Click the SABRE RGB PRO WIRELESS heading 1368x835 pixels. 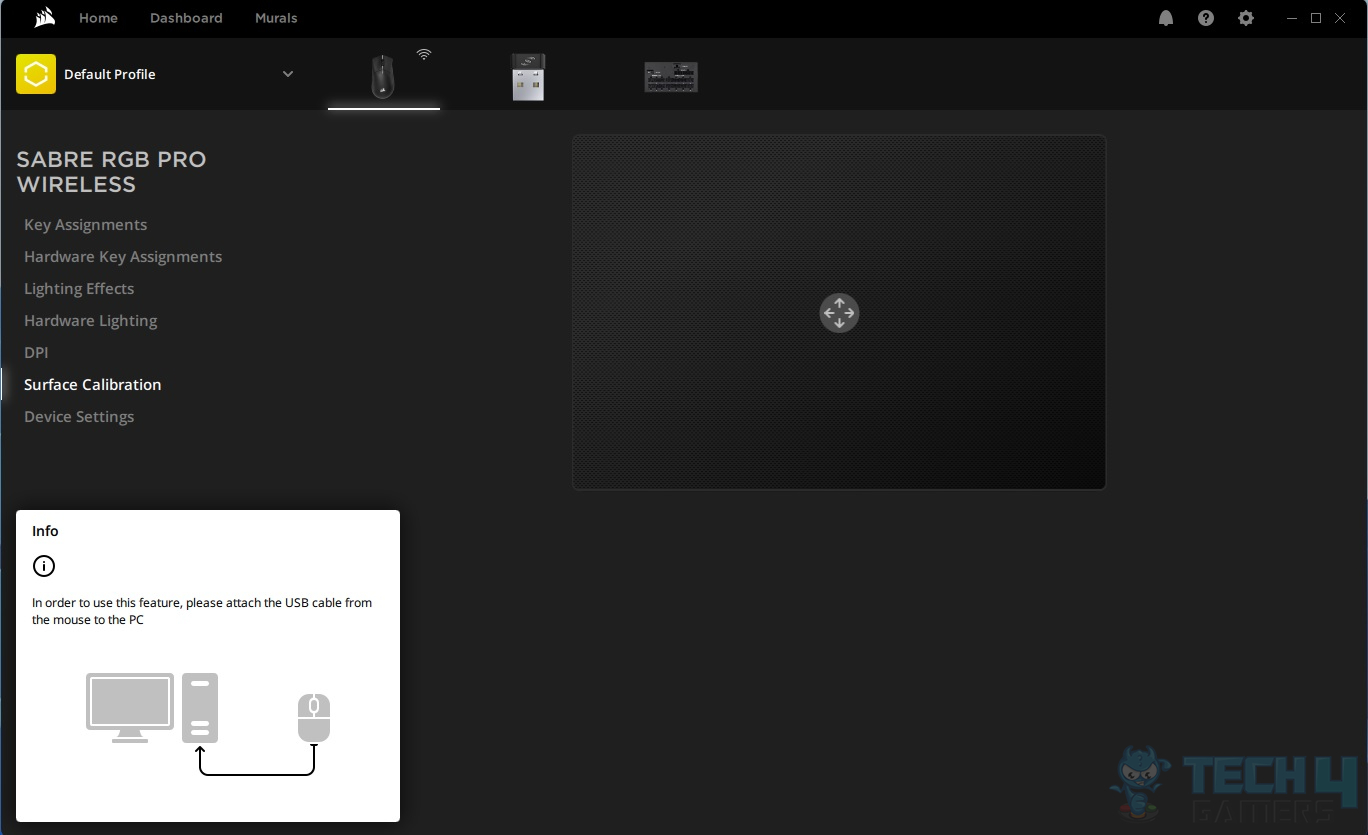click(111, 172)
